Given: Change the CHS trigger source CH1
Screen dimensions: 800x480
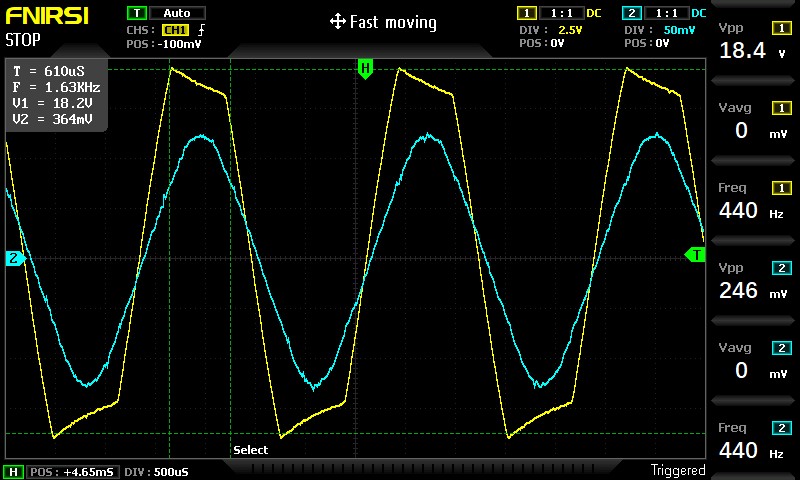Looking at the screenshot, I should 175,30.
